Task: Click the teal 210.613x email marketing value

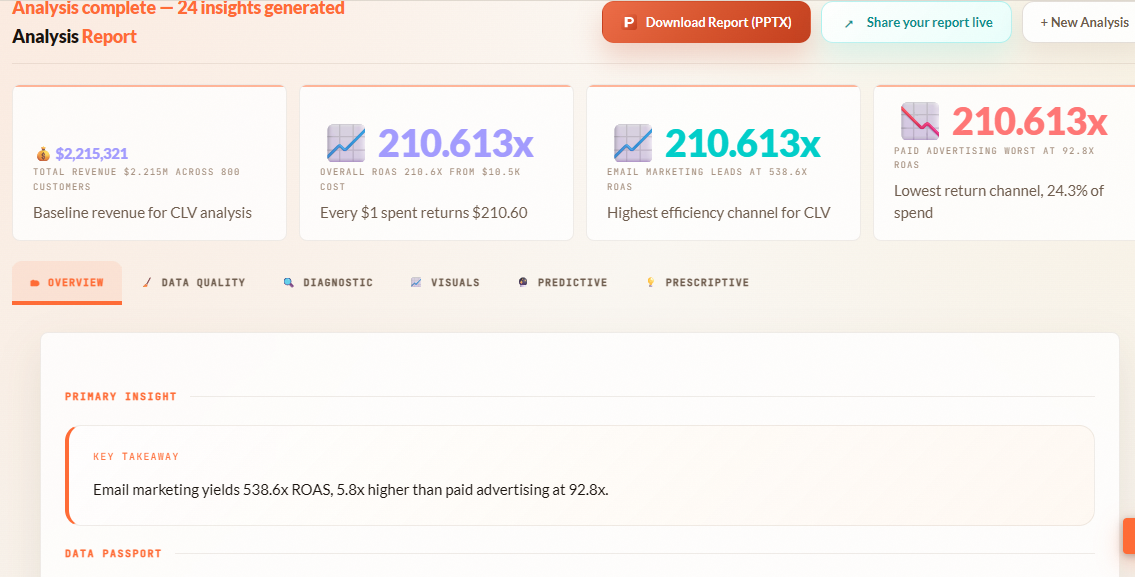Action: [743, 143]
